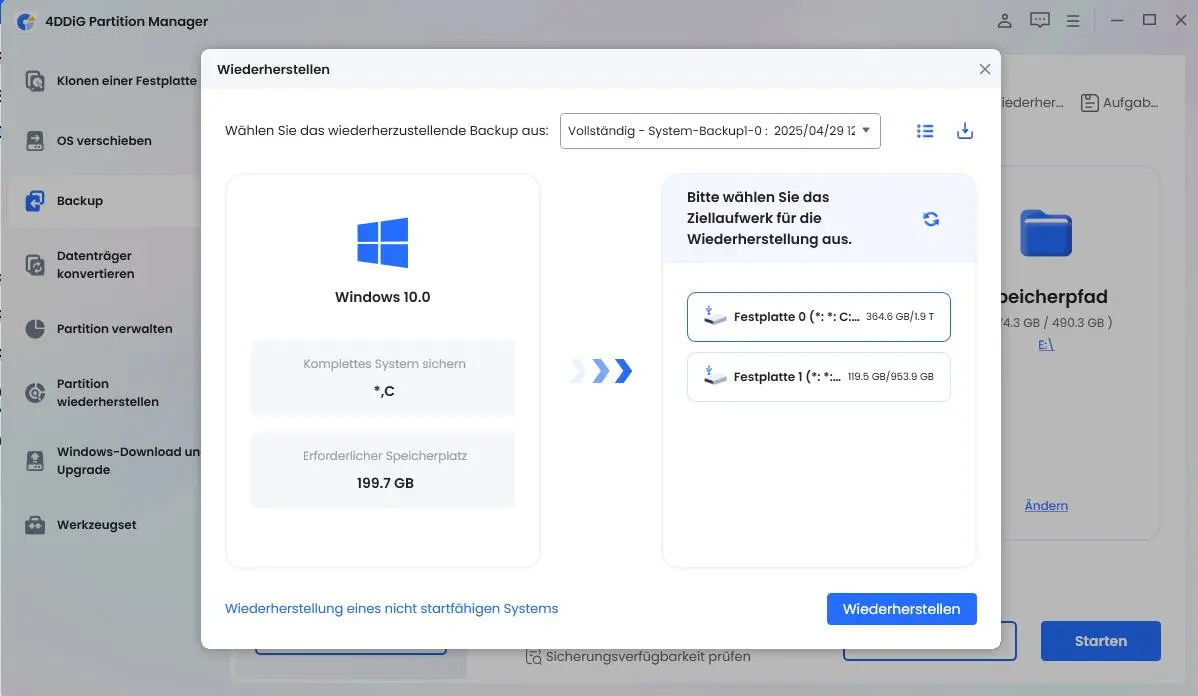Screen dimensions: 1198x696
Task: Refresh the target drive list
Action: point(931,219)
